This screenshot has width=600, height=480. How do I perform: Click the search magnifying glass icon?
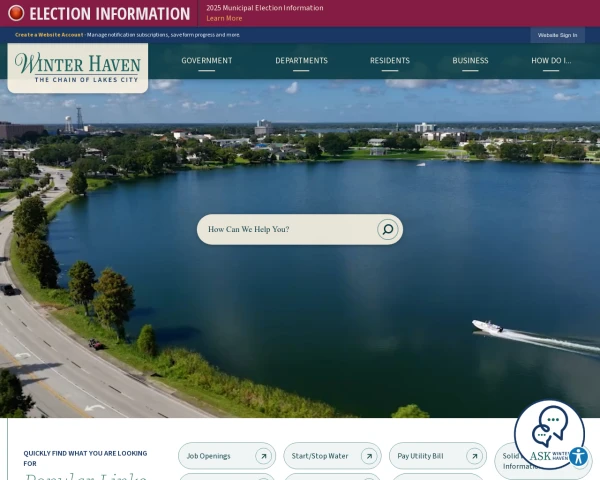click(387, 230)
